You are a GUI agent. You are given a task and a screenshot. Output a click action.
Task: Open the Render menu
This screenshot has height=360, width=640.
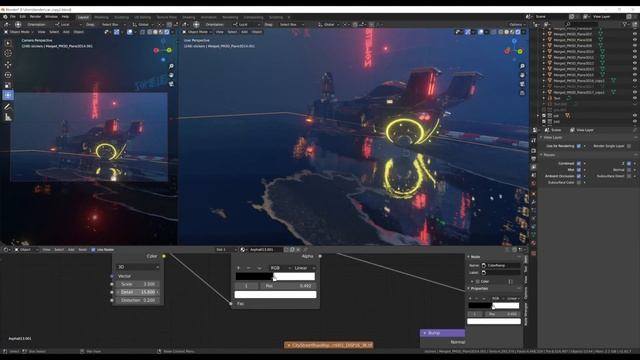(36, 17)
